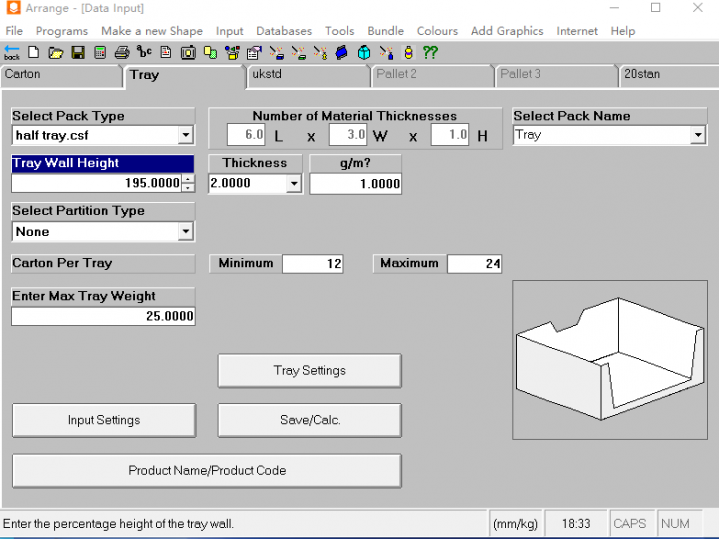The image size is (719, 539).
Task: Click the Maximum cartons per tray field
Action: pyautogui.click(x=474, y=264)
